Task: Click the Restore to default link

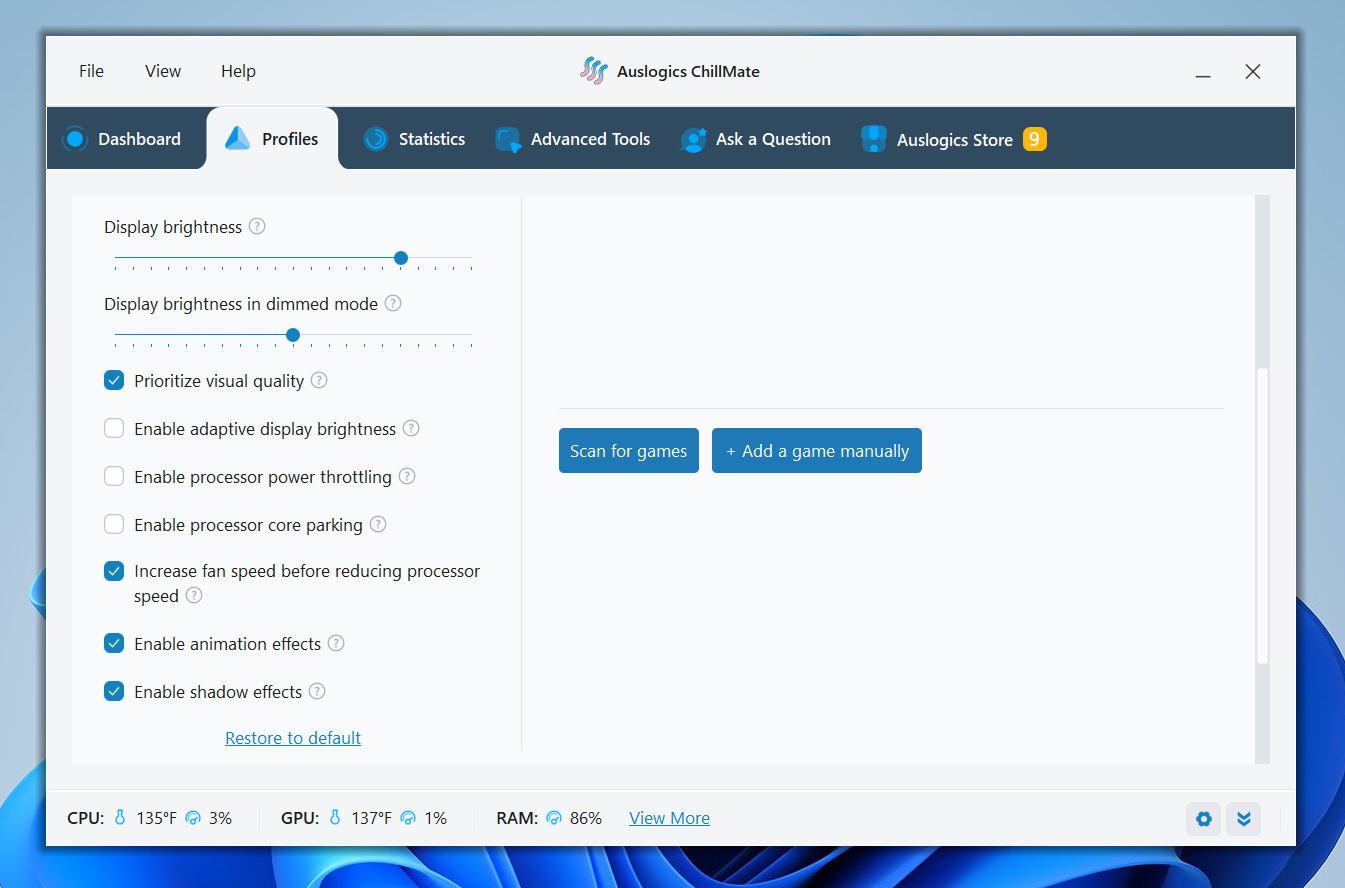Action: coord(292,738)
